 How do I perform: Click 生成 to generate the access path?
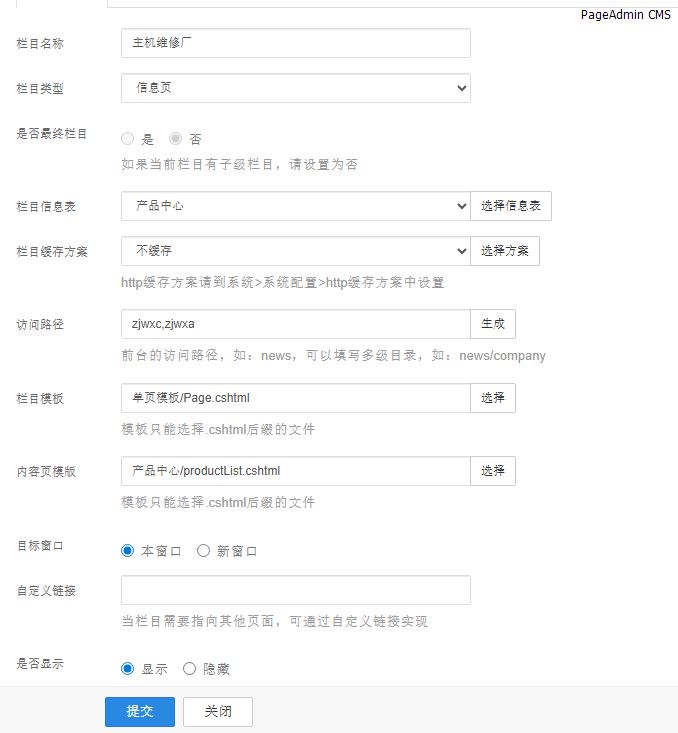coord(493,324)
